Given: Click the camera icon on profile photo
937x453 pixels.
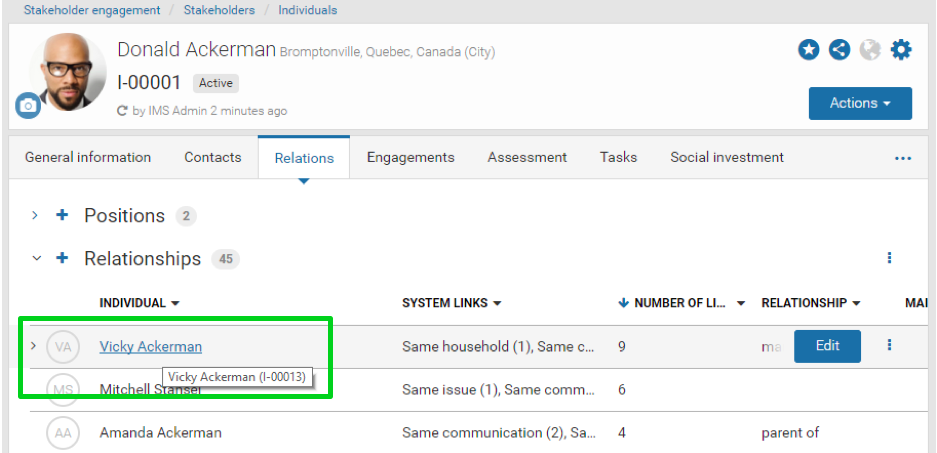Looking at the screenshot, I should point(28,105).
